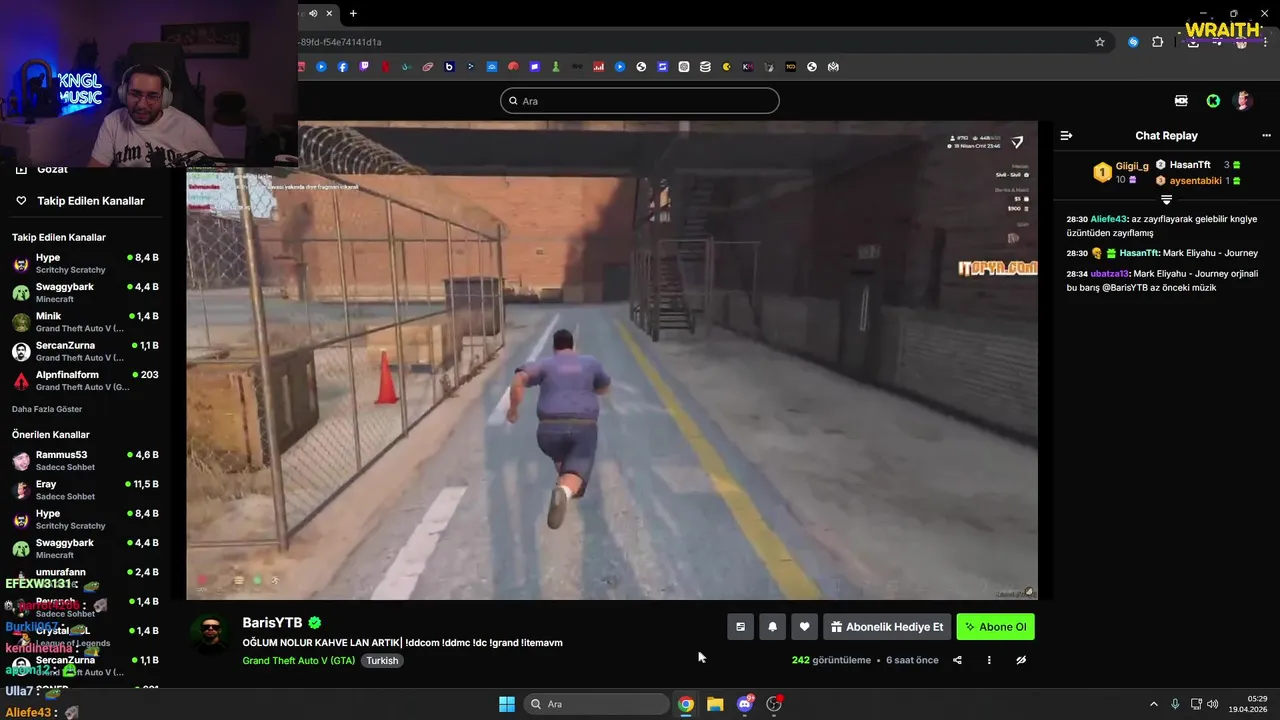The height and width of the screenshot is (720, 1280).
Task: Open Gözat in the sidebar
Action: (x=52, y=170)
